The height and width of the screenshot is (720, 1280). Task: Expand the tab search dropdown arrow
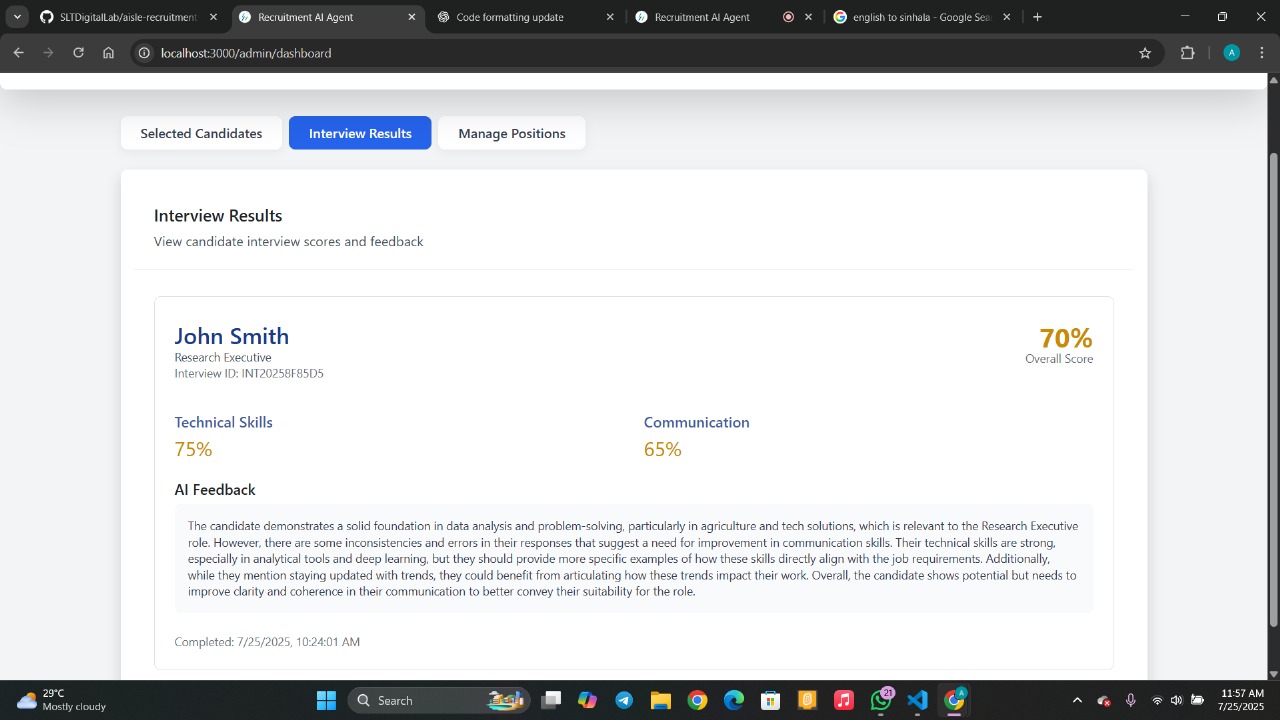pyautogui.click(x=17, y=17)
